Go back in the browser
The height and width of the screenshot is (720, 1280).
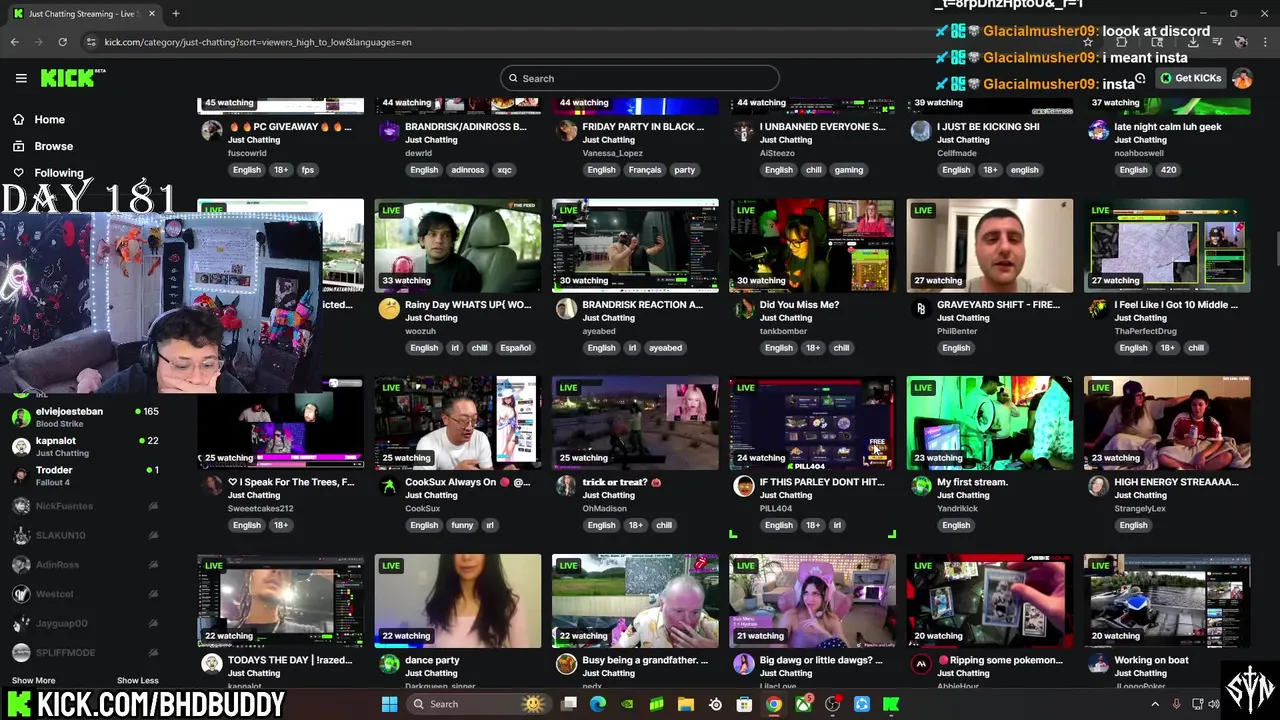tap(15, 42)
